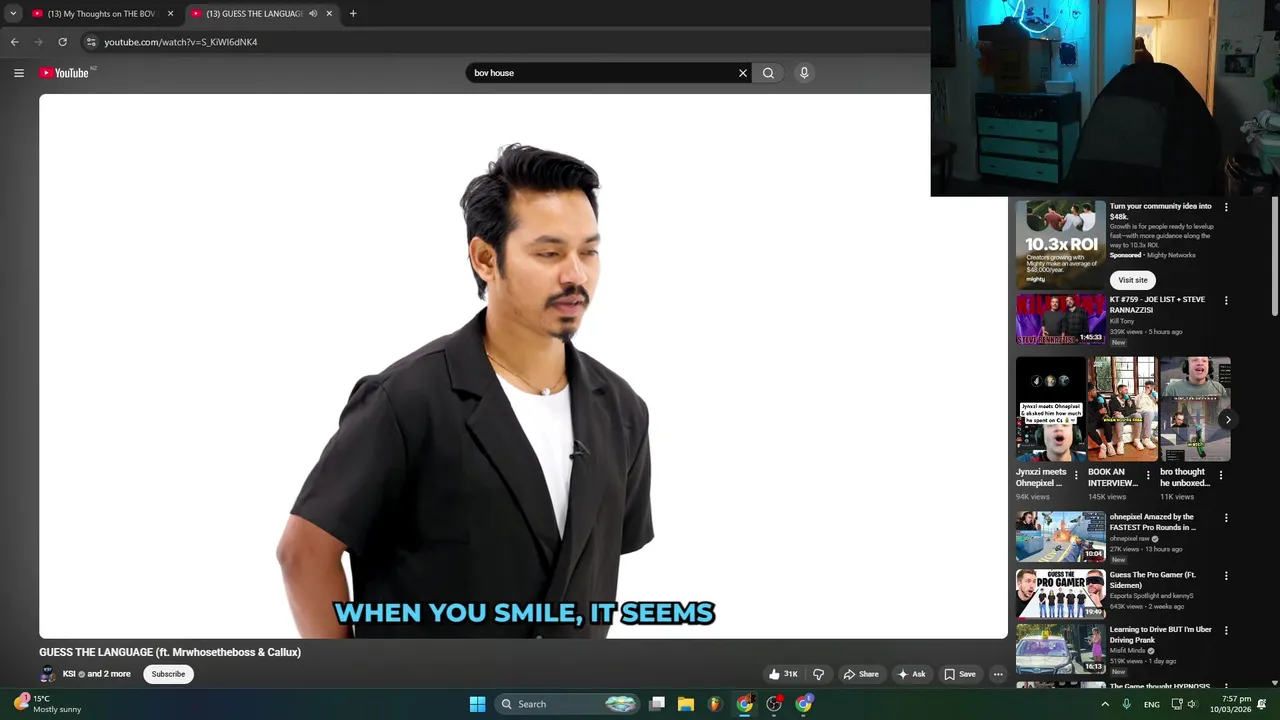Switch ENG input language indicator
This screenshot has height=720, width=1280.
click(1152, 704)
